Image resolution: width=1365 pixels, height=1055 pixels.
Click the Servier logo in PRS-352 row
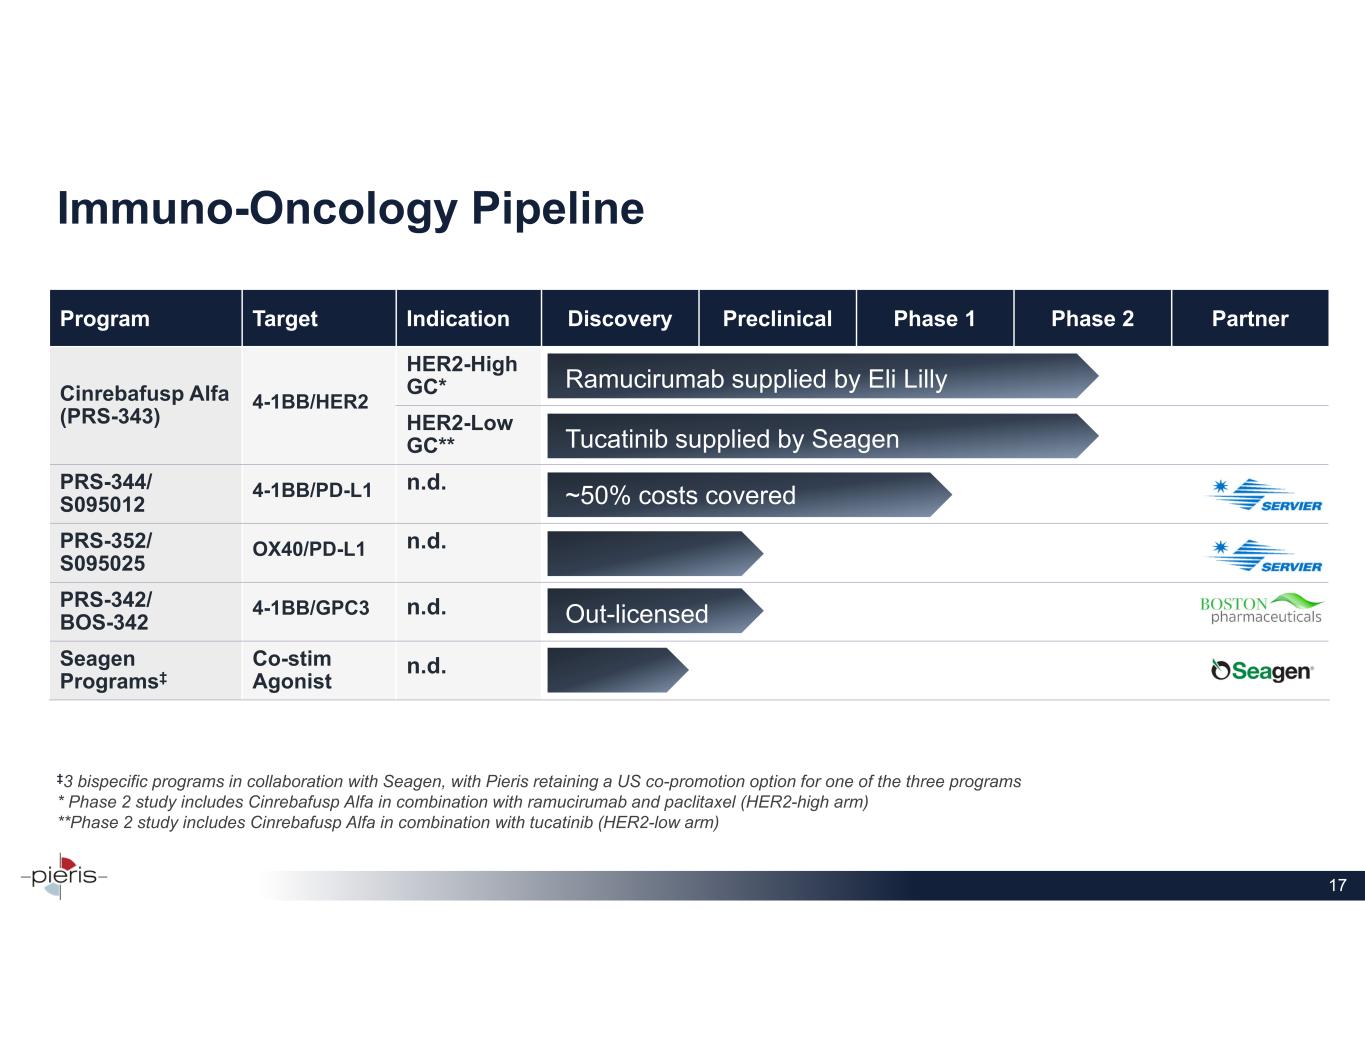point(1264,555)
